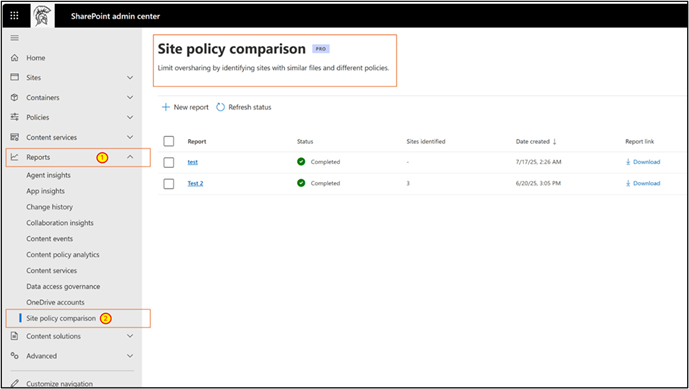Click the Containers cube icon

pyautogui.click(x=15, y=97)
